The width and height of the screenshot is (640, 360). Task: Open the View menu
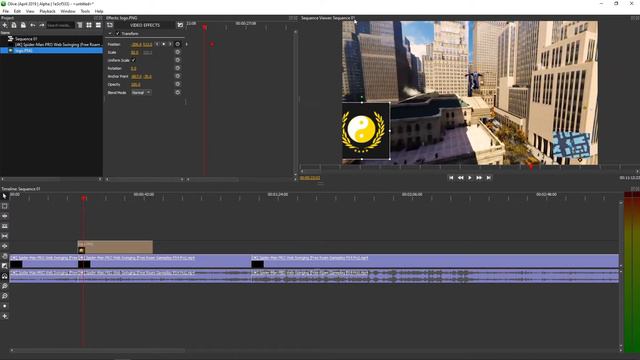click(x=30, y=11)
